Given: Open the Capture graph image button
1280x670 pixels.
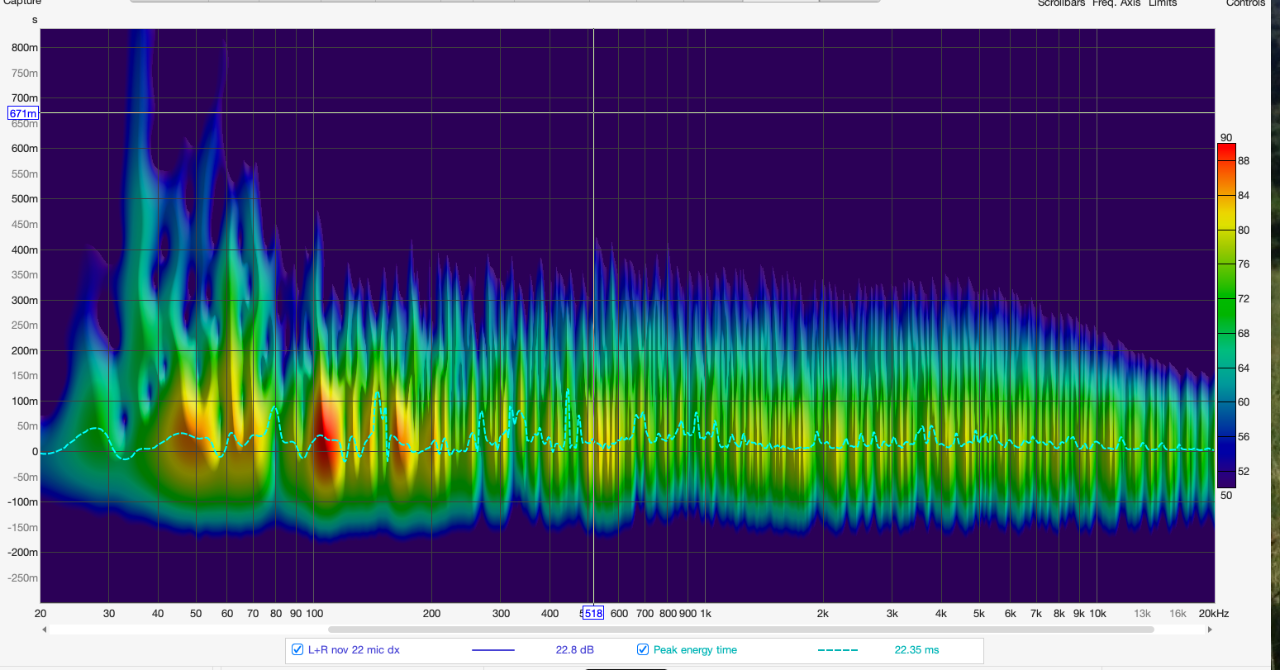Looking at the screenshot, I should pos(21,4).
